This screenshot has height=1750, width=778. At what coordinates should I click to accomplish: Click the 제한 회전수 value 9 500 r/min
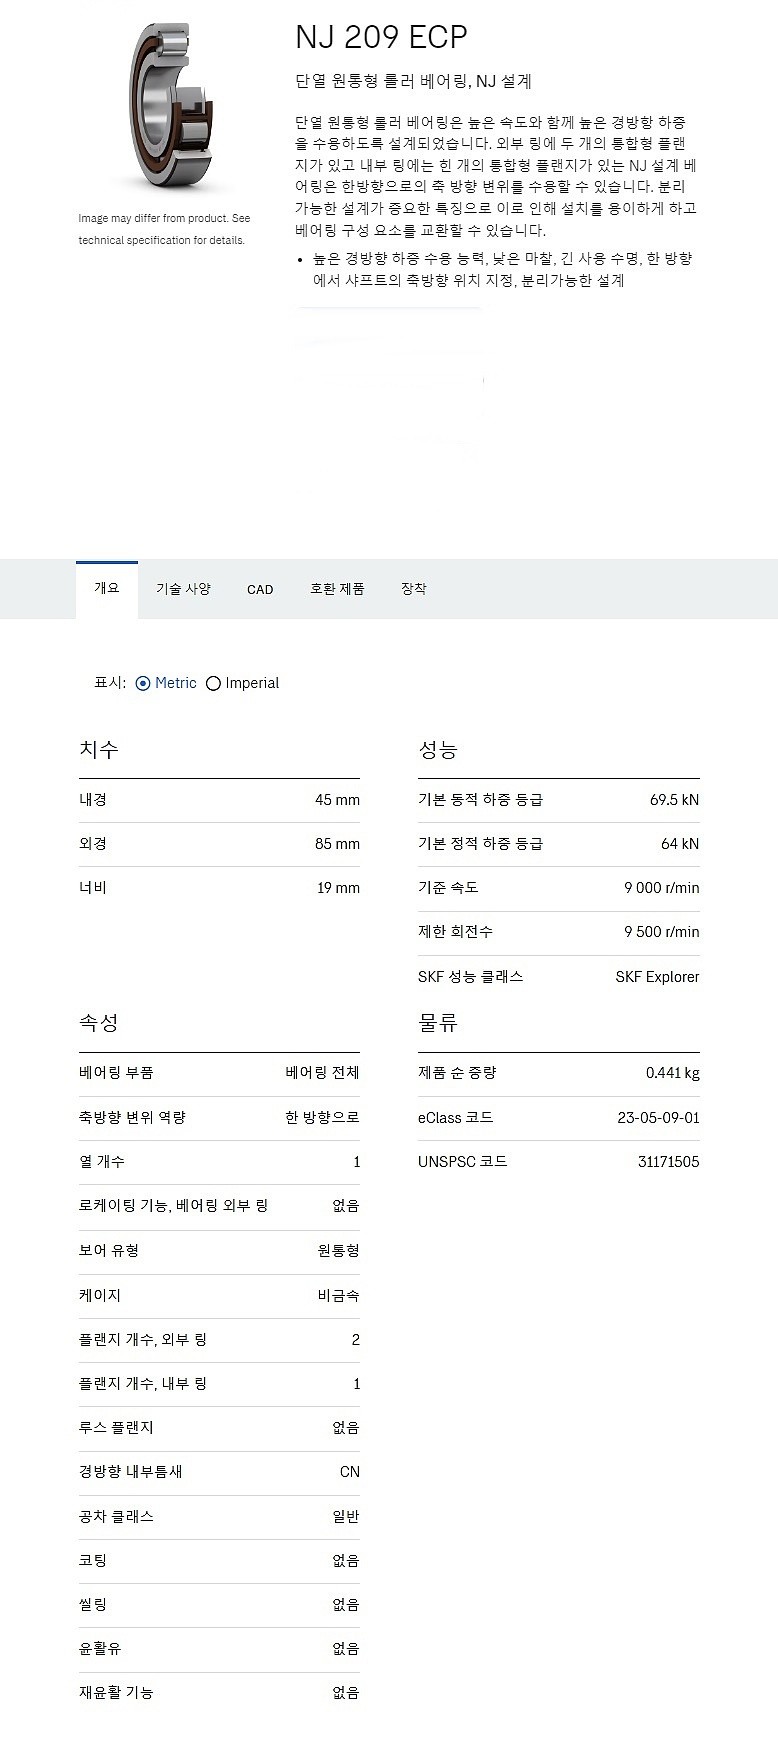click(662, 932)
